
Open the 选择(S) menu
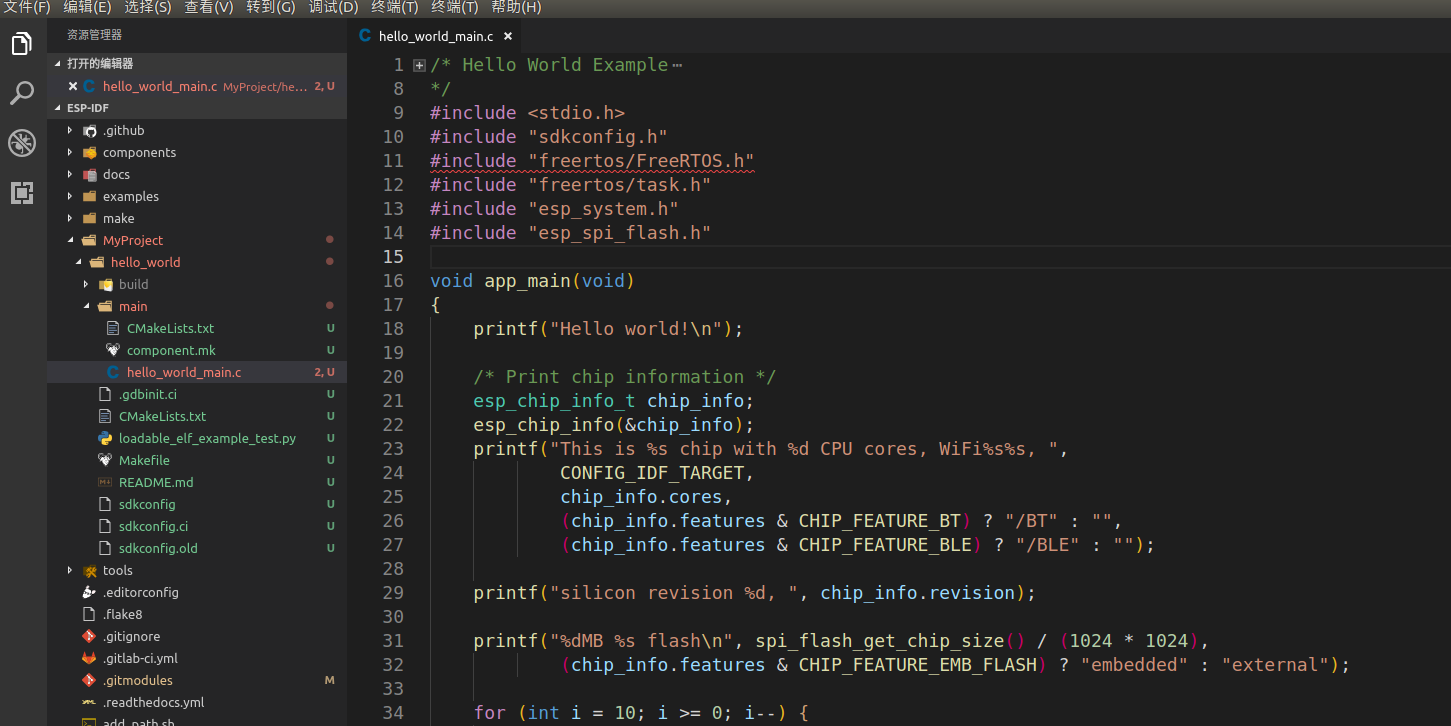(148, 8)
